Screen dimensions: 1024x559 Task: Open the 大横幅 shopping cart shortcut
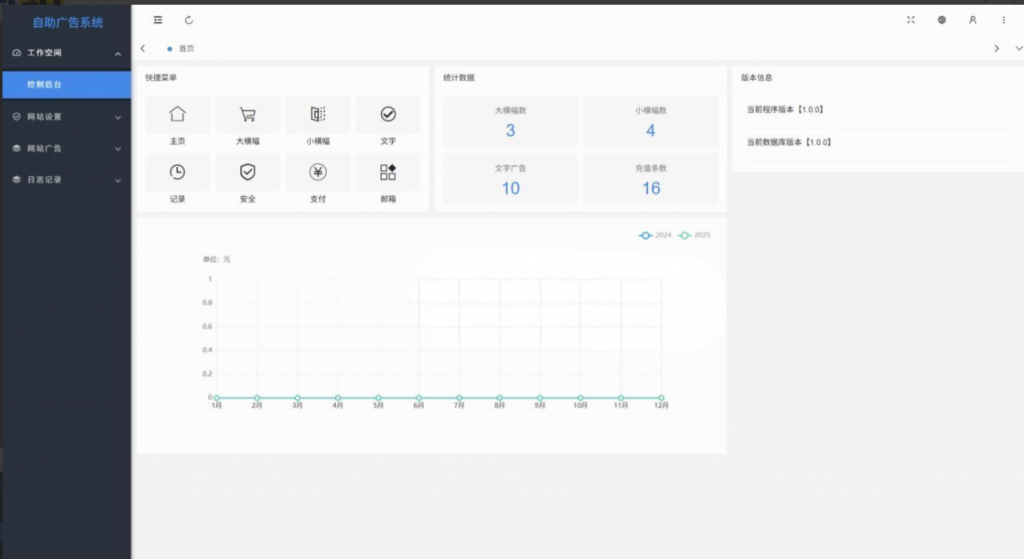(x=248, y=115)
